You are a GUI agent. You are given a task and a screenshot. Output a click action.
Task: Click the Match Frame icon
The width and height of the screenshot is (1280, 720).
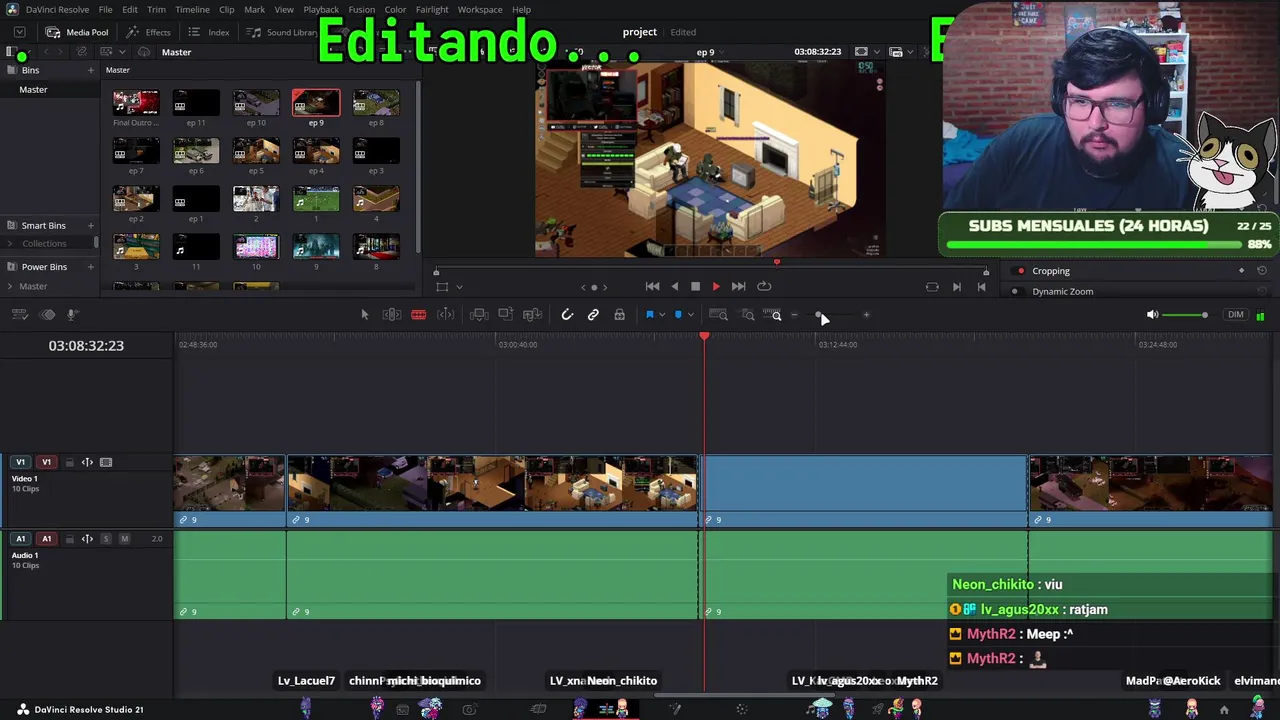(x=932, y=287)
